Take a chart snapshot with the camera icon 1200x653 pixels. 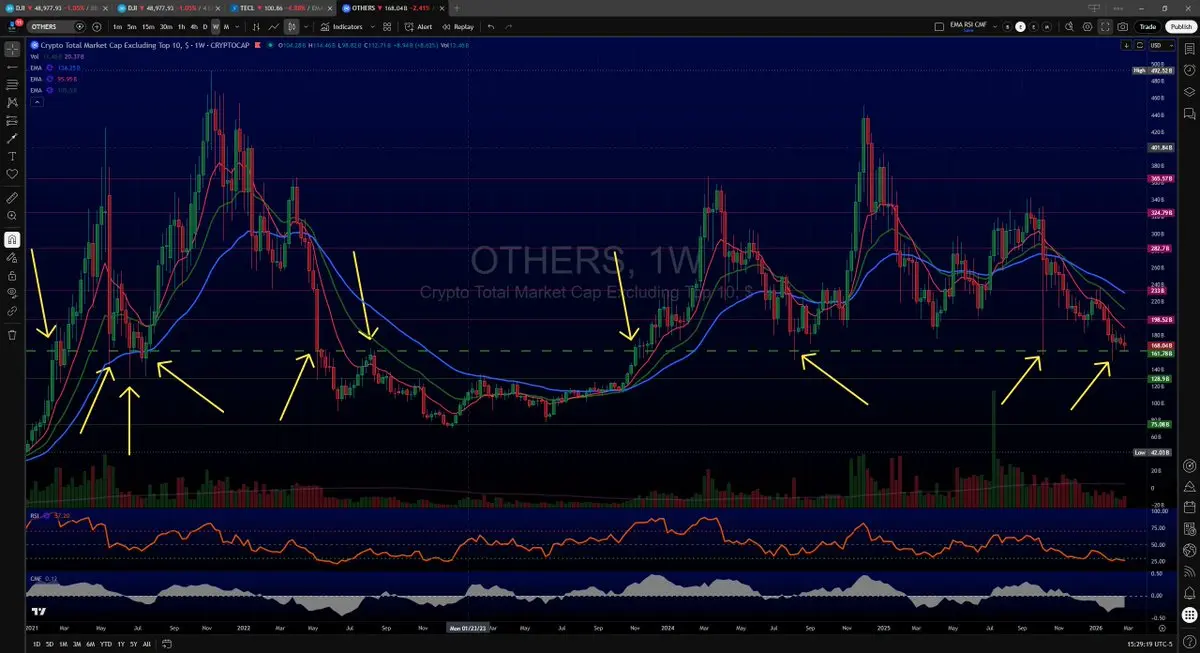pos(1123,27)
